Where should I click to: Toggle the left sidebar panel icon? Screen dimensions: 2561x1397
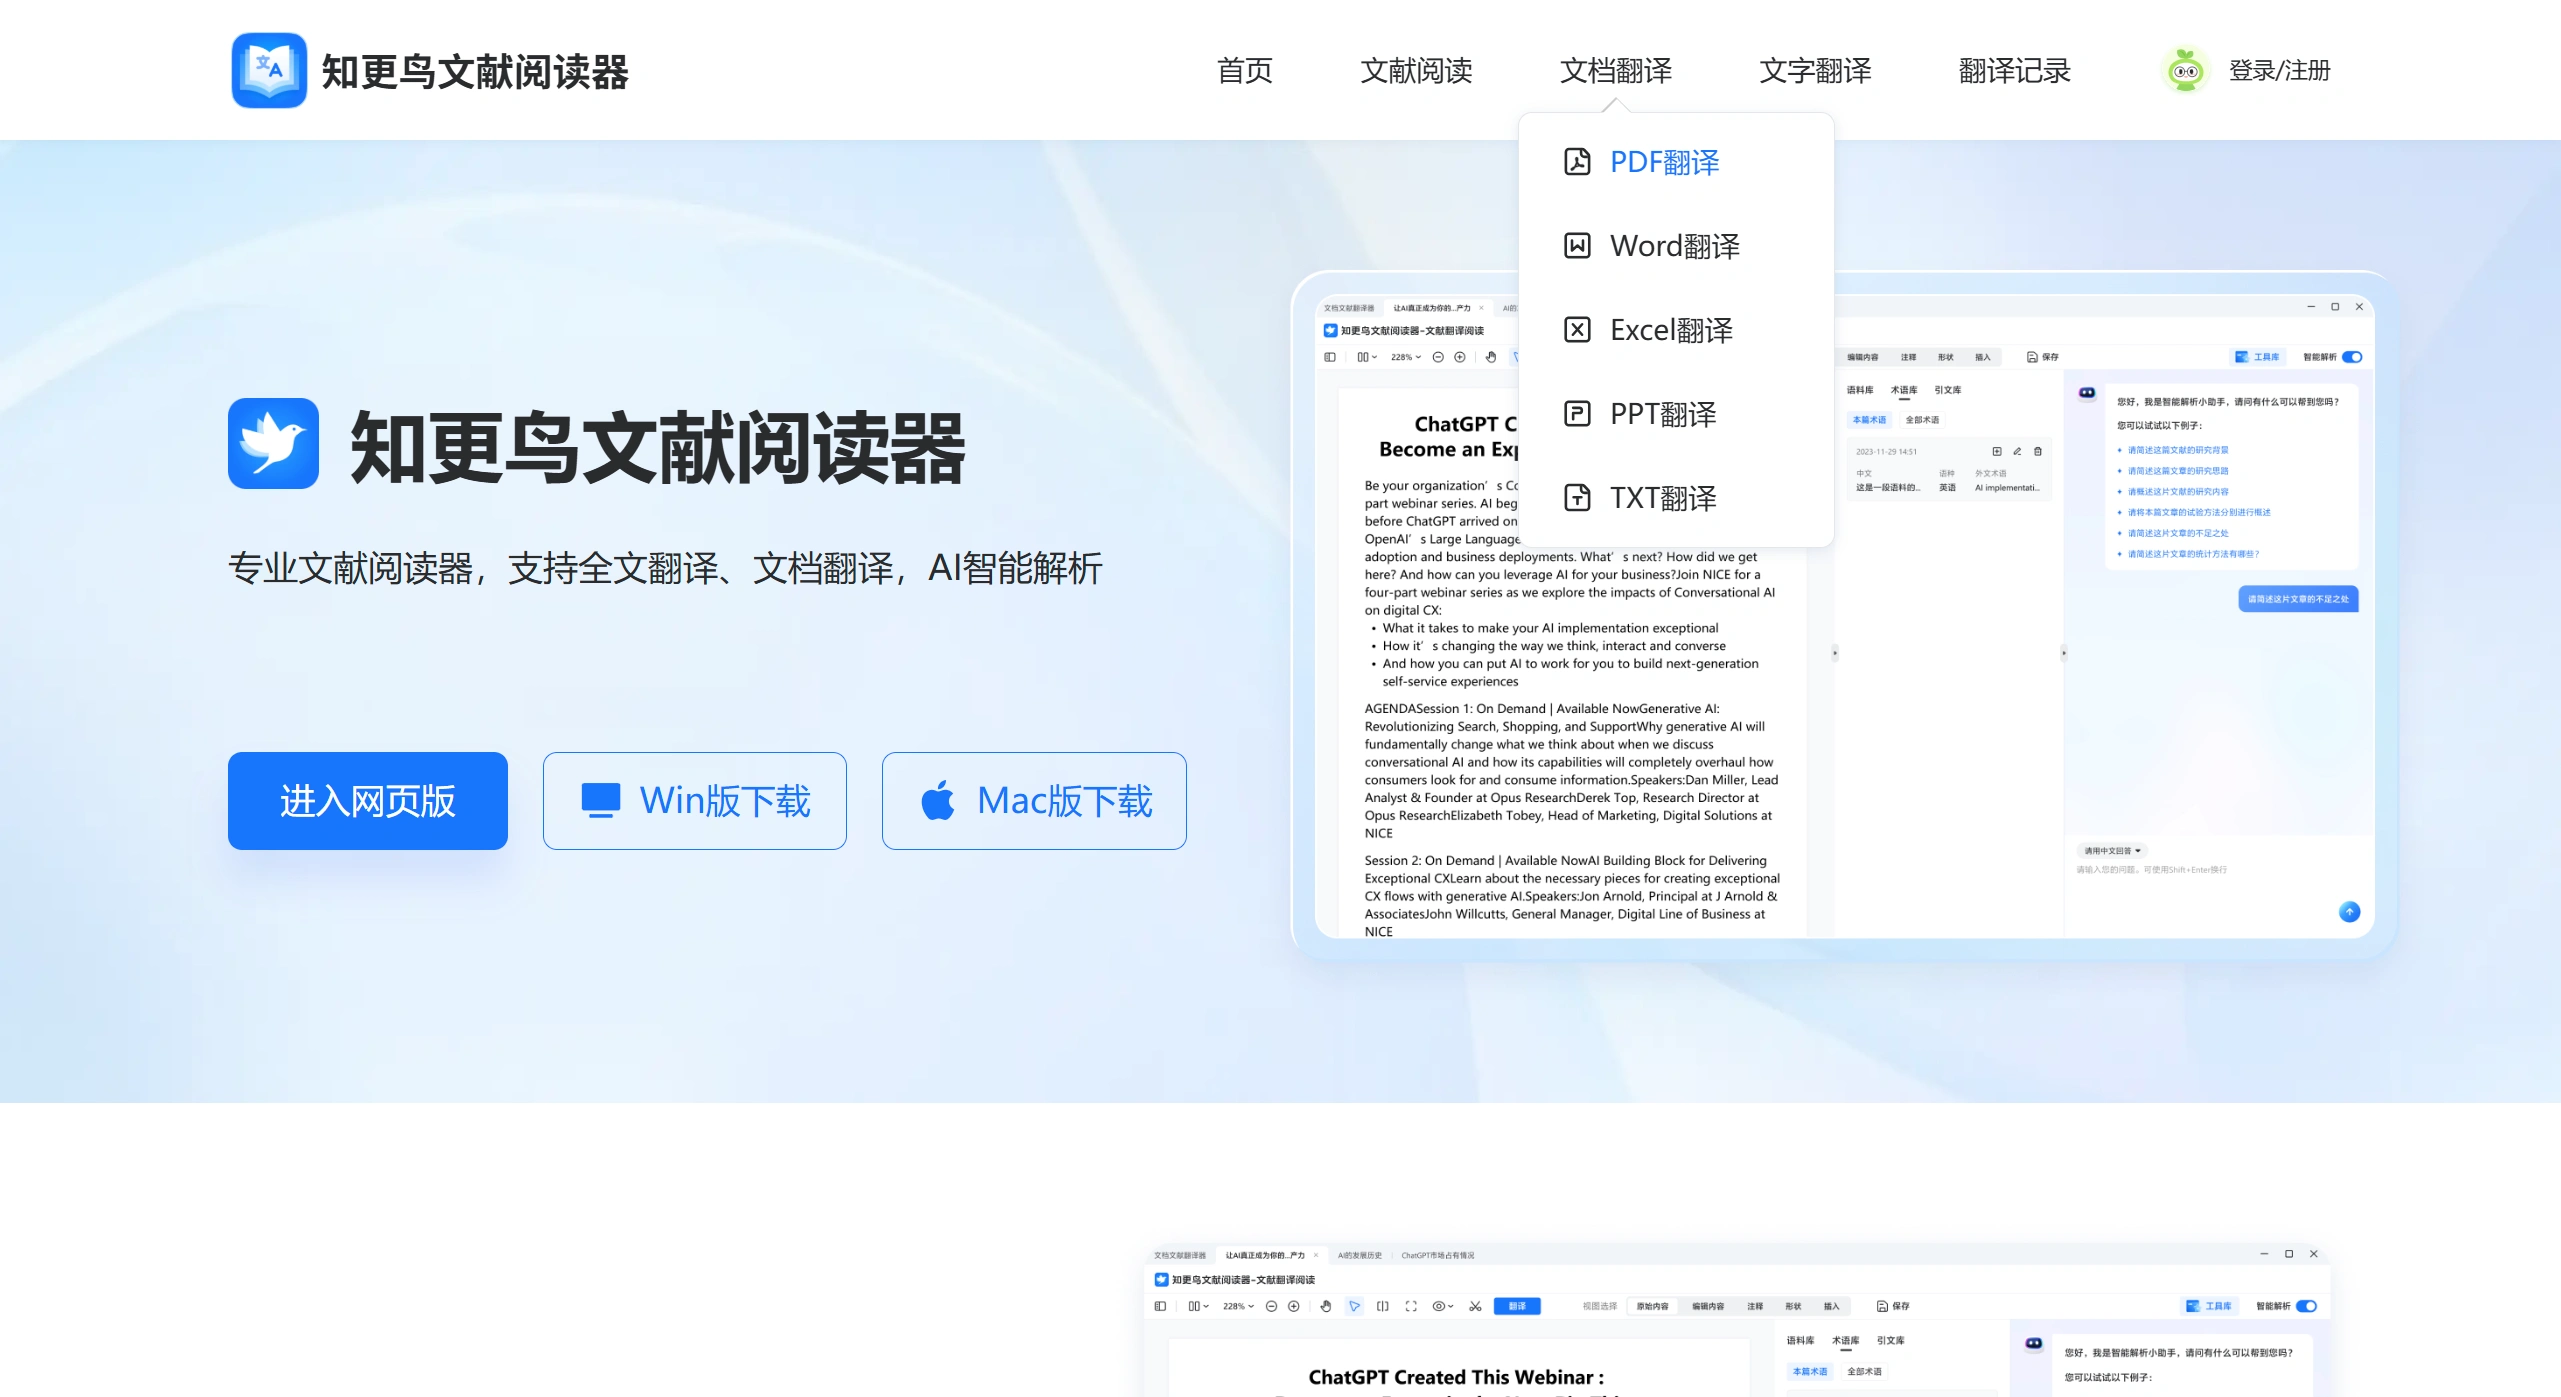pyautogui.click(x=1159, y=1307)
